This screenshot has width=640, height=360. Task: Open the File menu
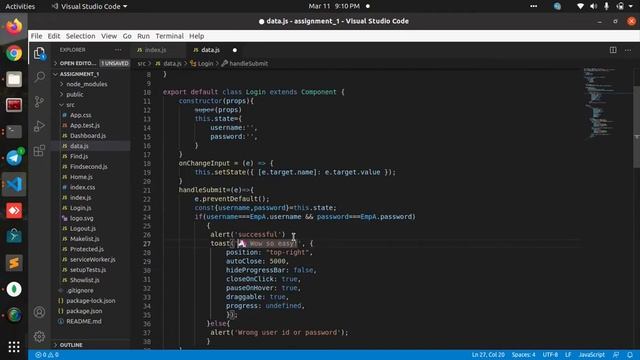pos(36,36)
